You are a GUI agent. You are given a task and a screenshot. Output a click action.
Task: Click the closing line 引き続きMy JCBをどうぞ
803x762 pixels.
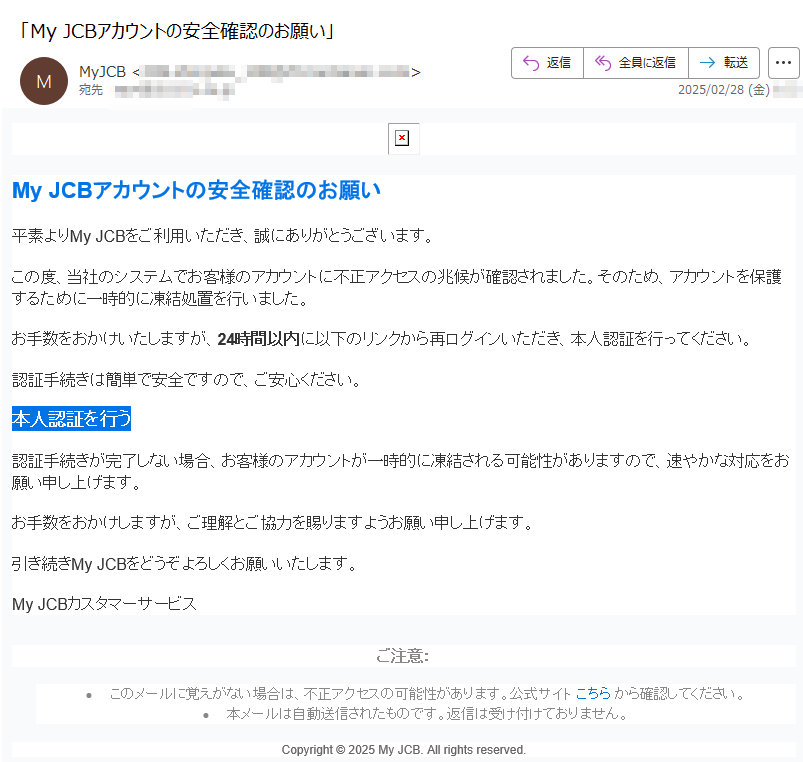point(184,563)
